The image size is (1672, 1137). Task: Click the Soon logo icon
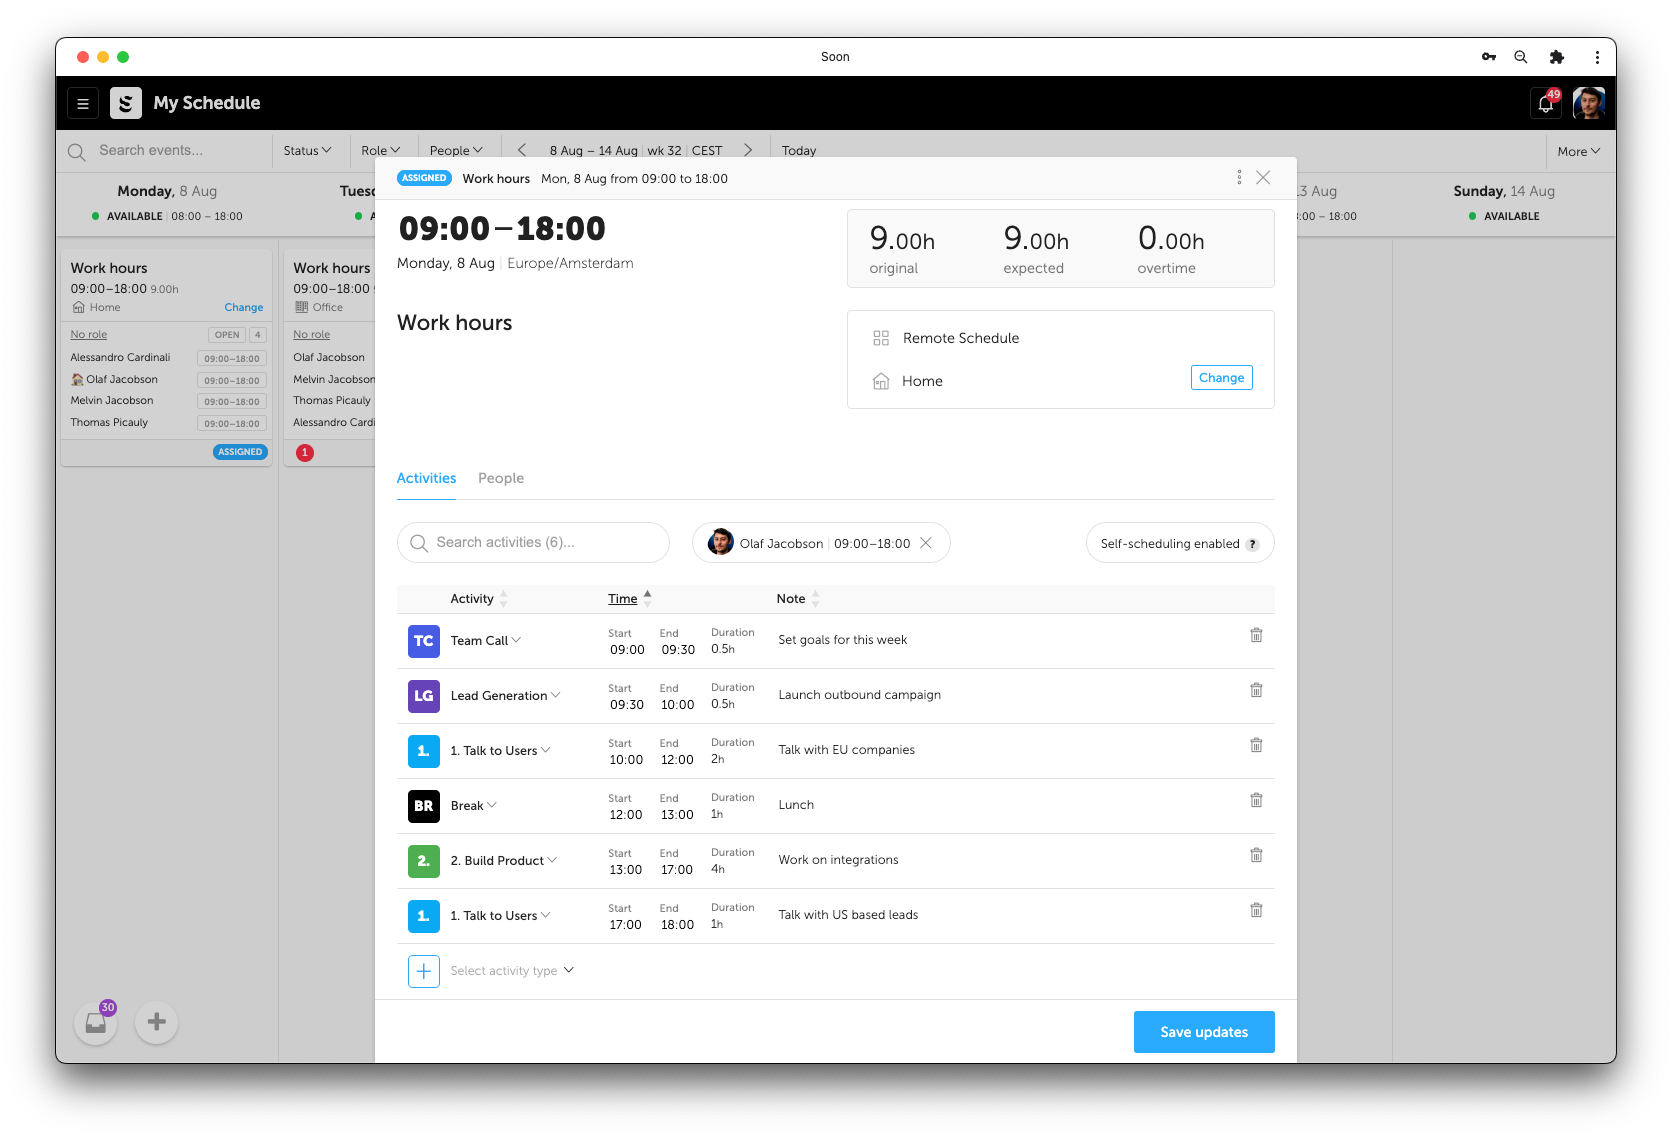[126, 103]
